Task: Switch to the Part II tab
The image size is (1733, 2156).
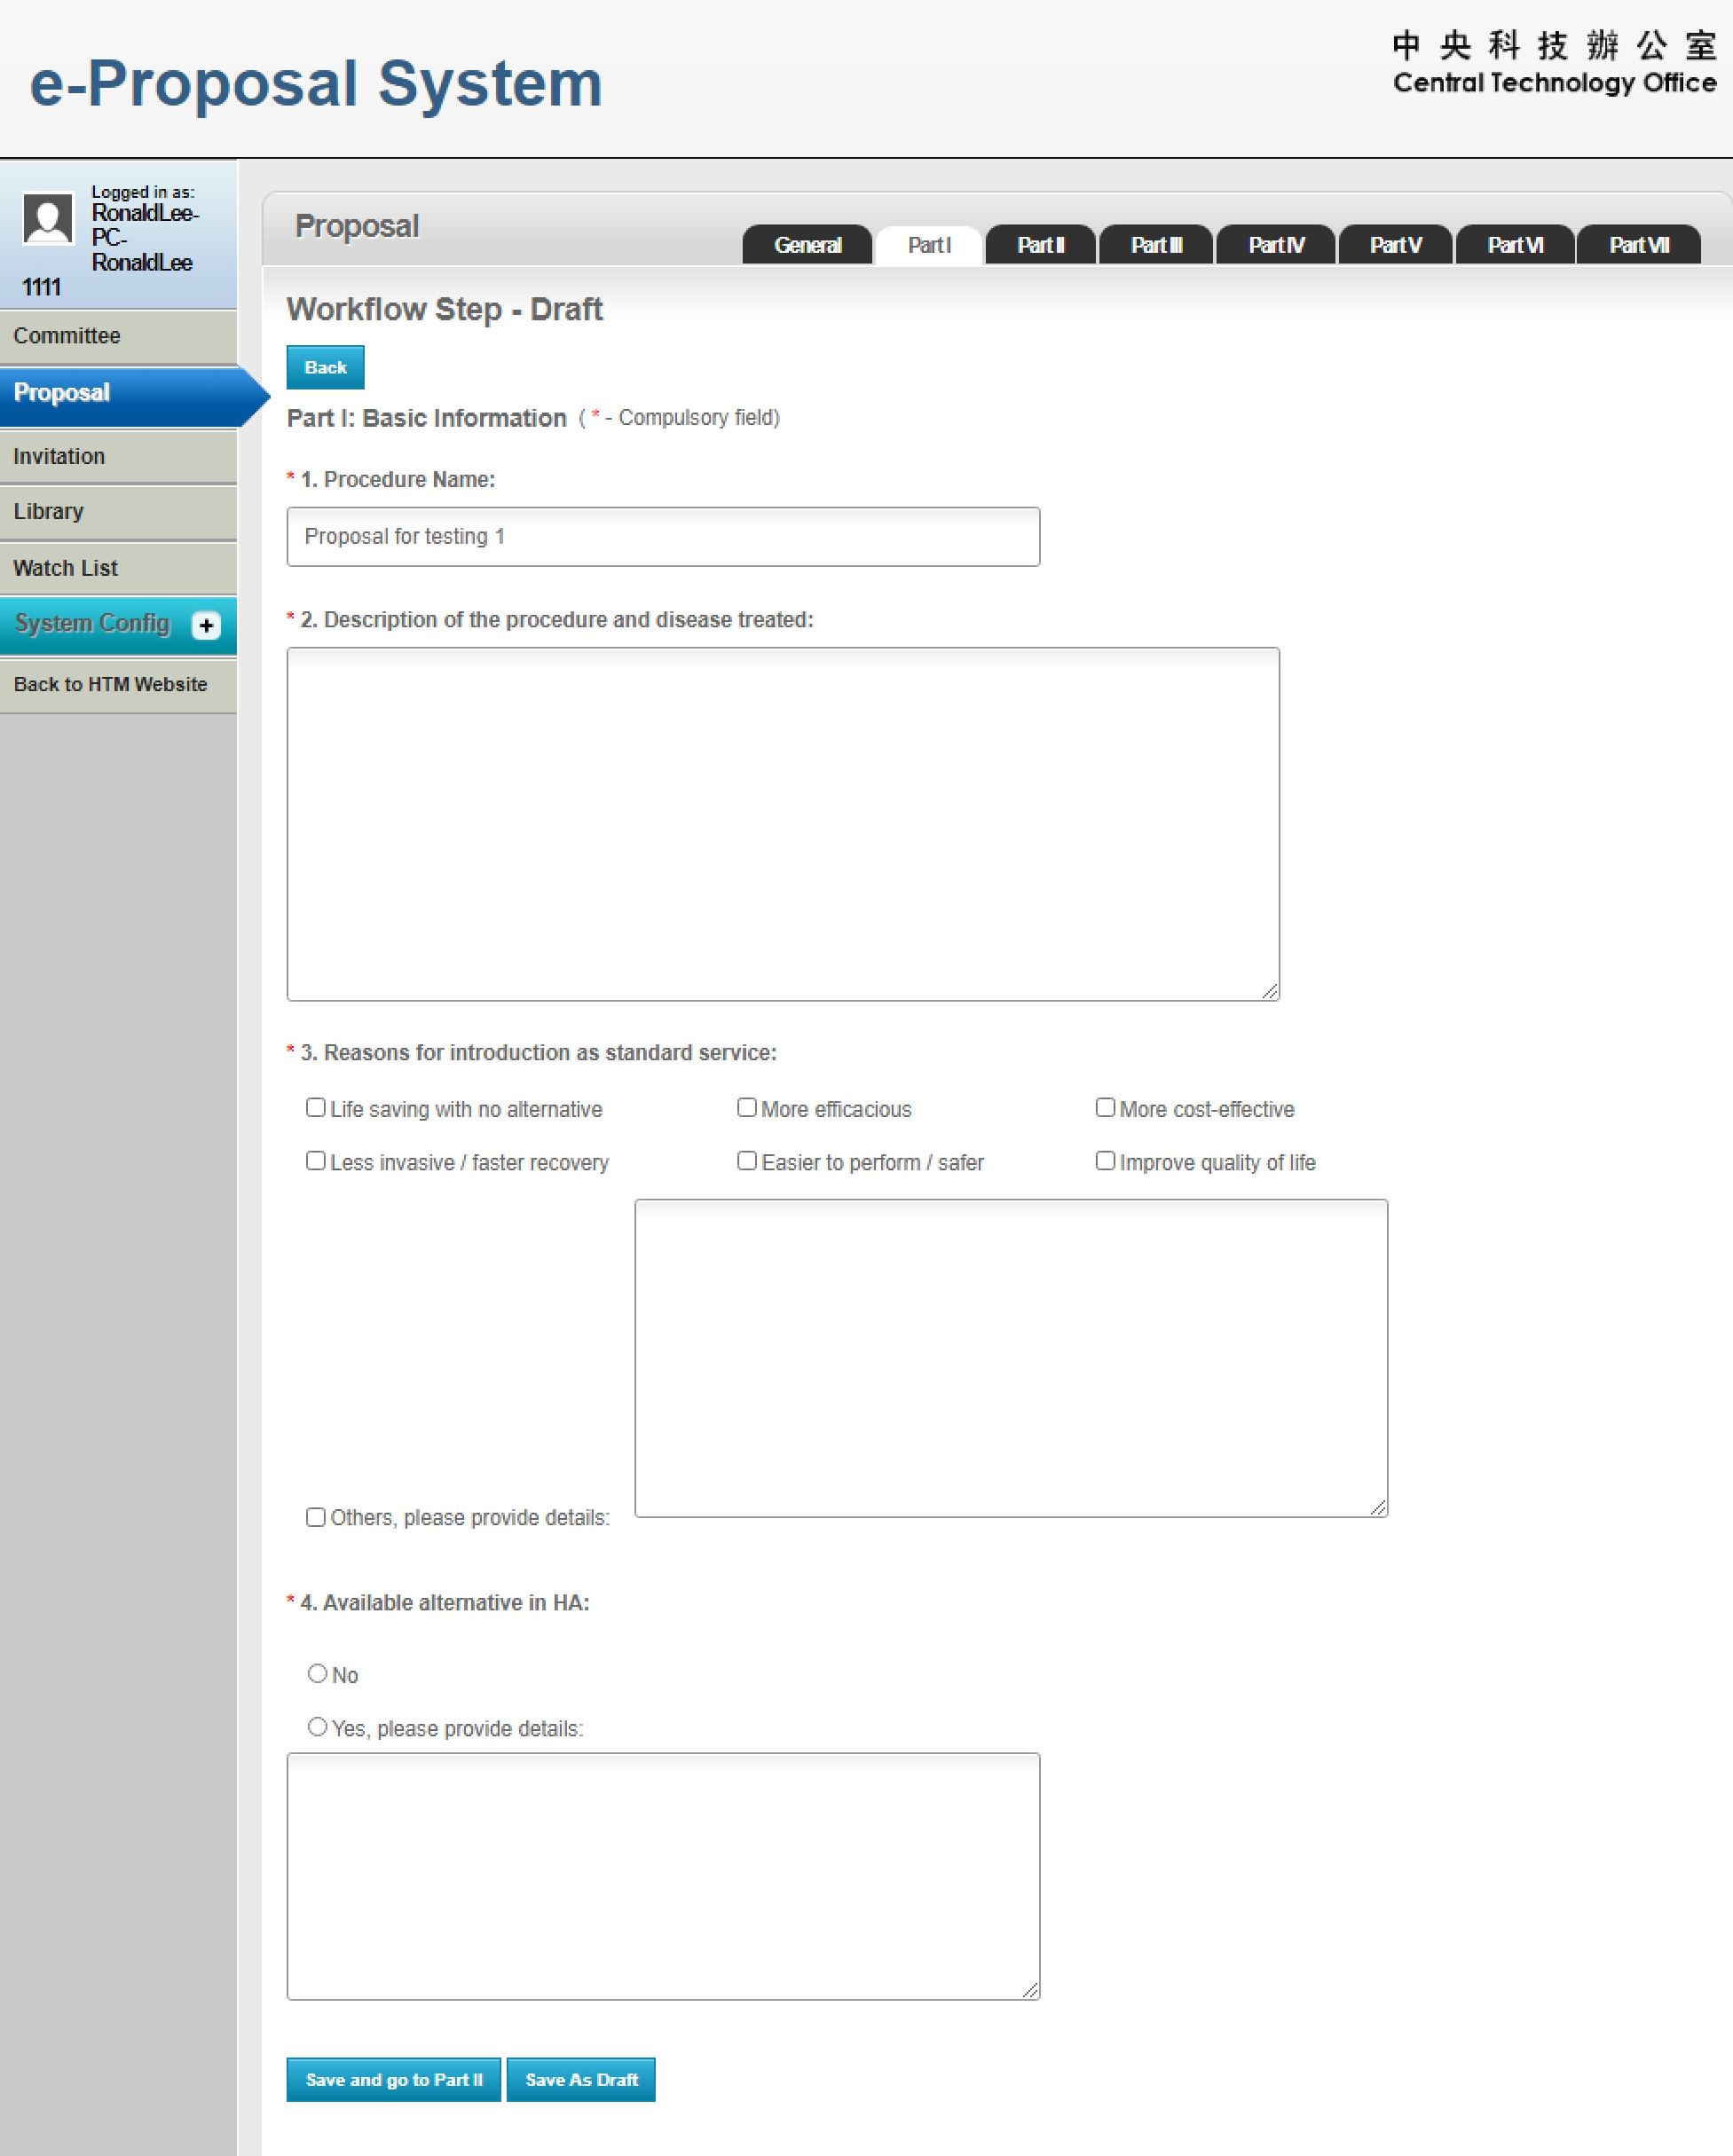Action: pyautogui.click(x=1040, y=245)
